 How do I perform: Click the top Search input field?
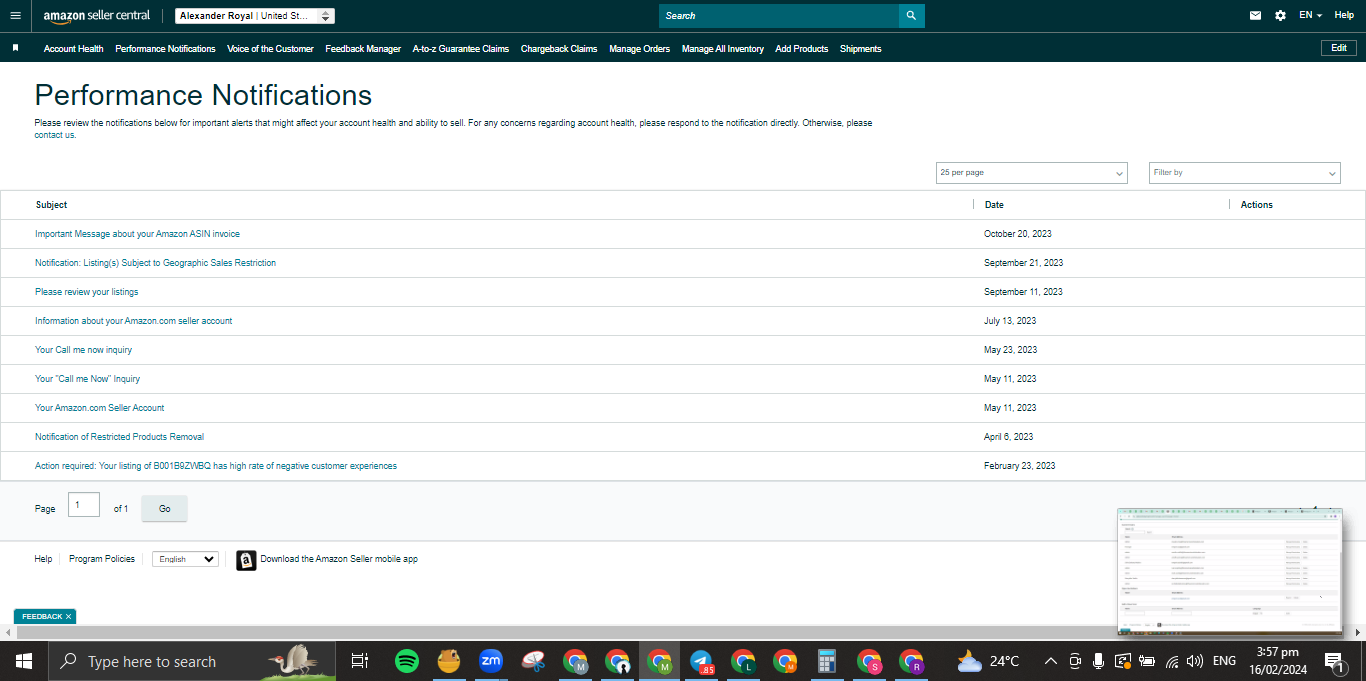click(778, 16)
